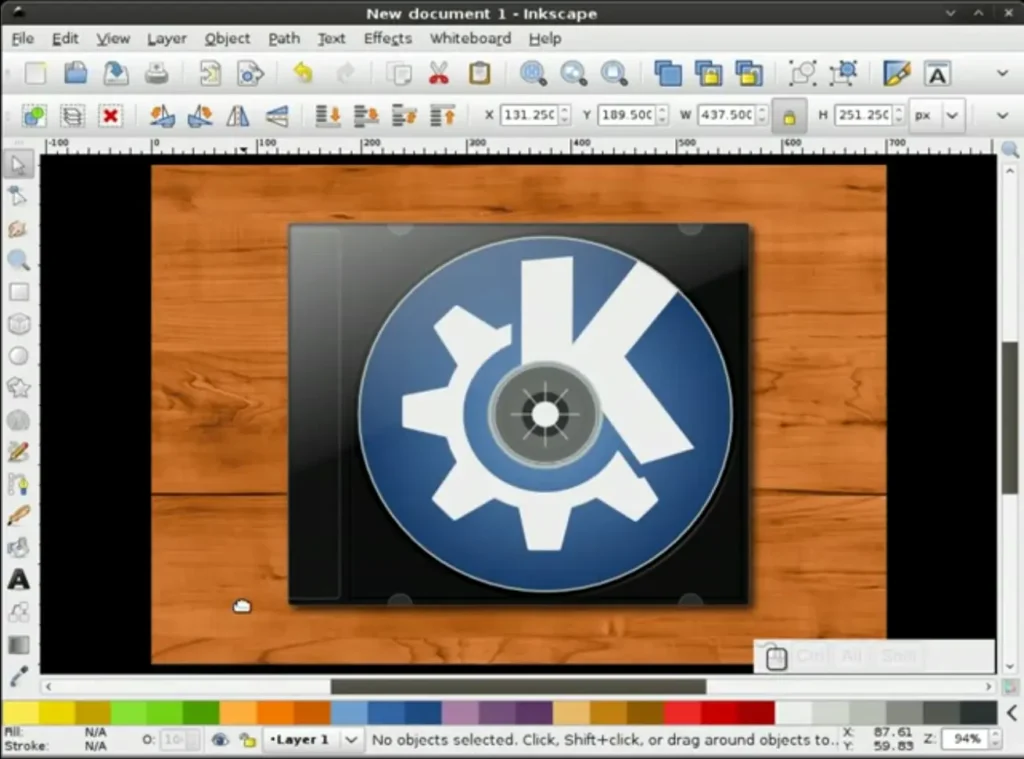Select the Rectangle tool

point(18,292)
